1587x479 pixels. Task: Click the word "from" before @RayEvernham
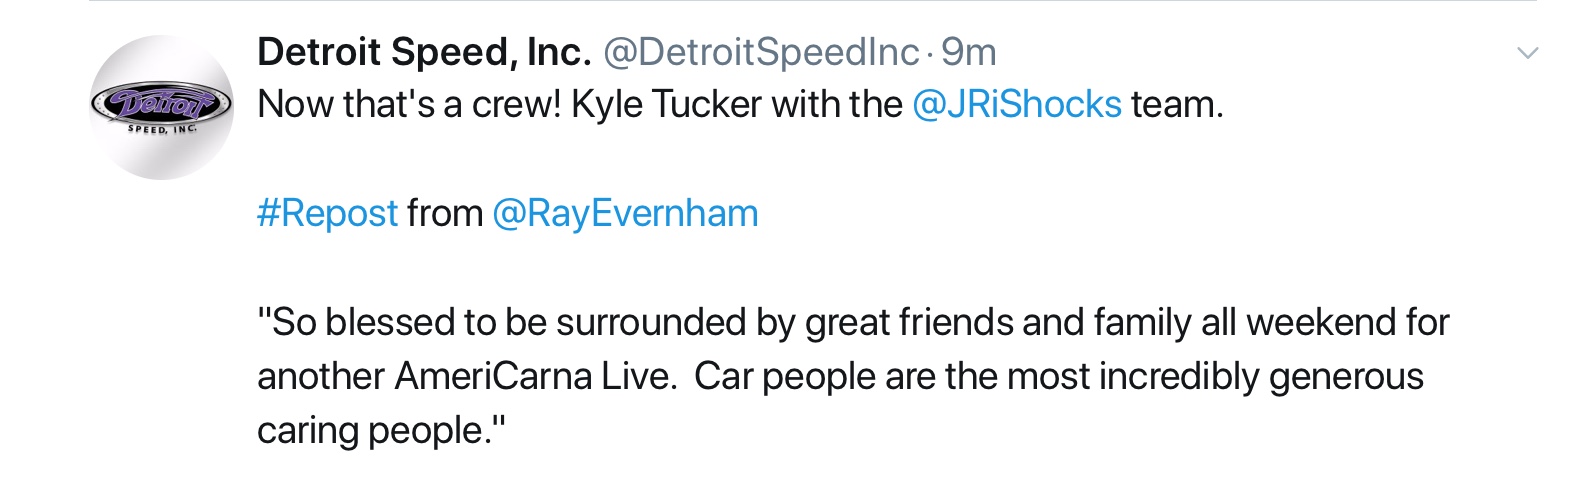pyautogui.click(x=444, y=213)
